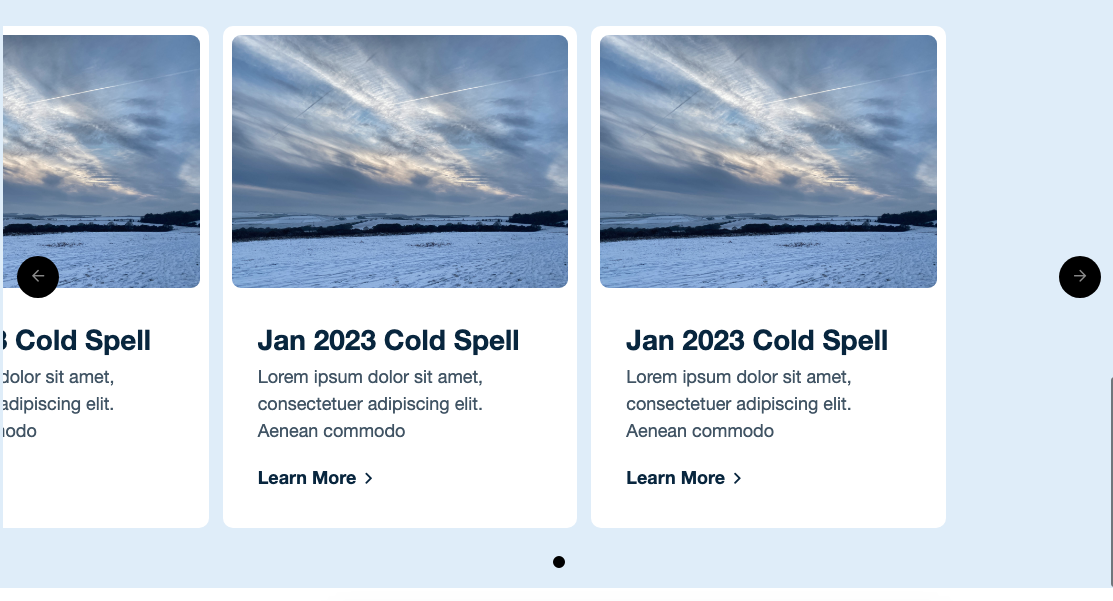Click the right card's Lorem ipsum description
1113x601 pixels.
pyautogui.click(x=739, y=404)
